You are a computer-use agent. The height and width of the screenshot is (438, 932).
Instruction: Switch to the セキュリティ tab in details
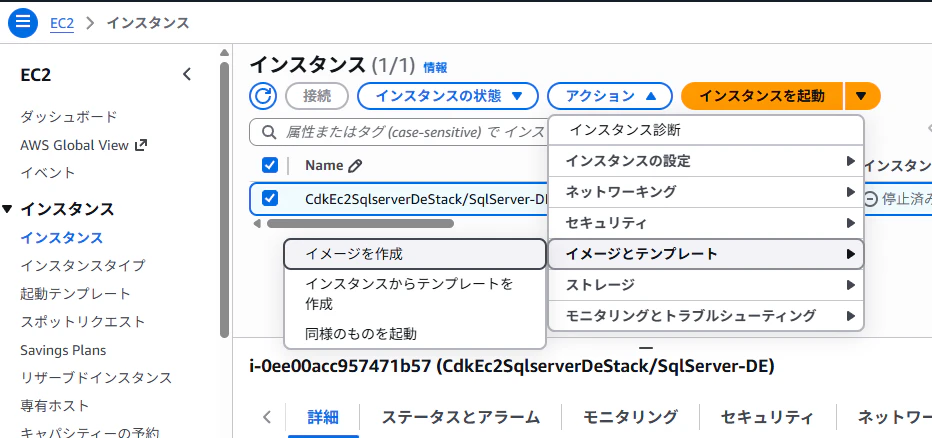[767, 417]
